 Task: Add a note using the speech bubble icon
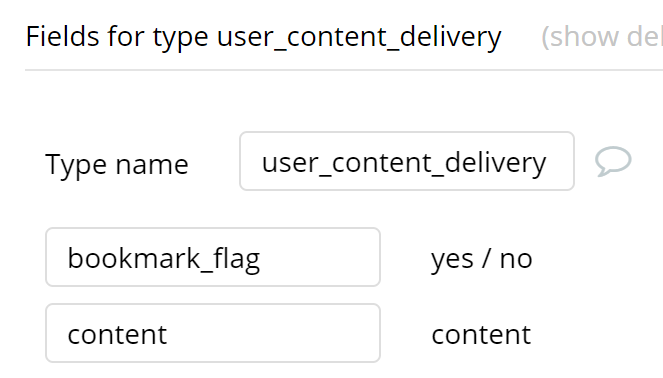(613, 161)
